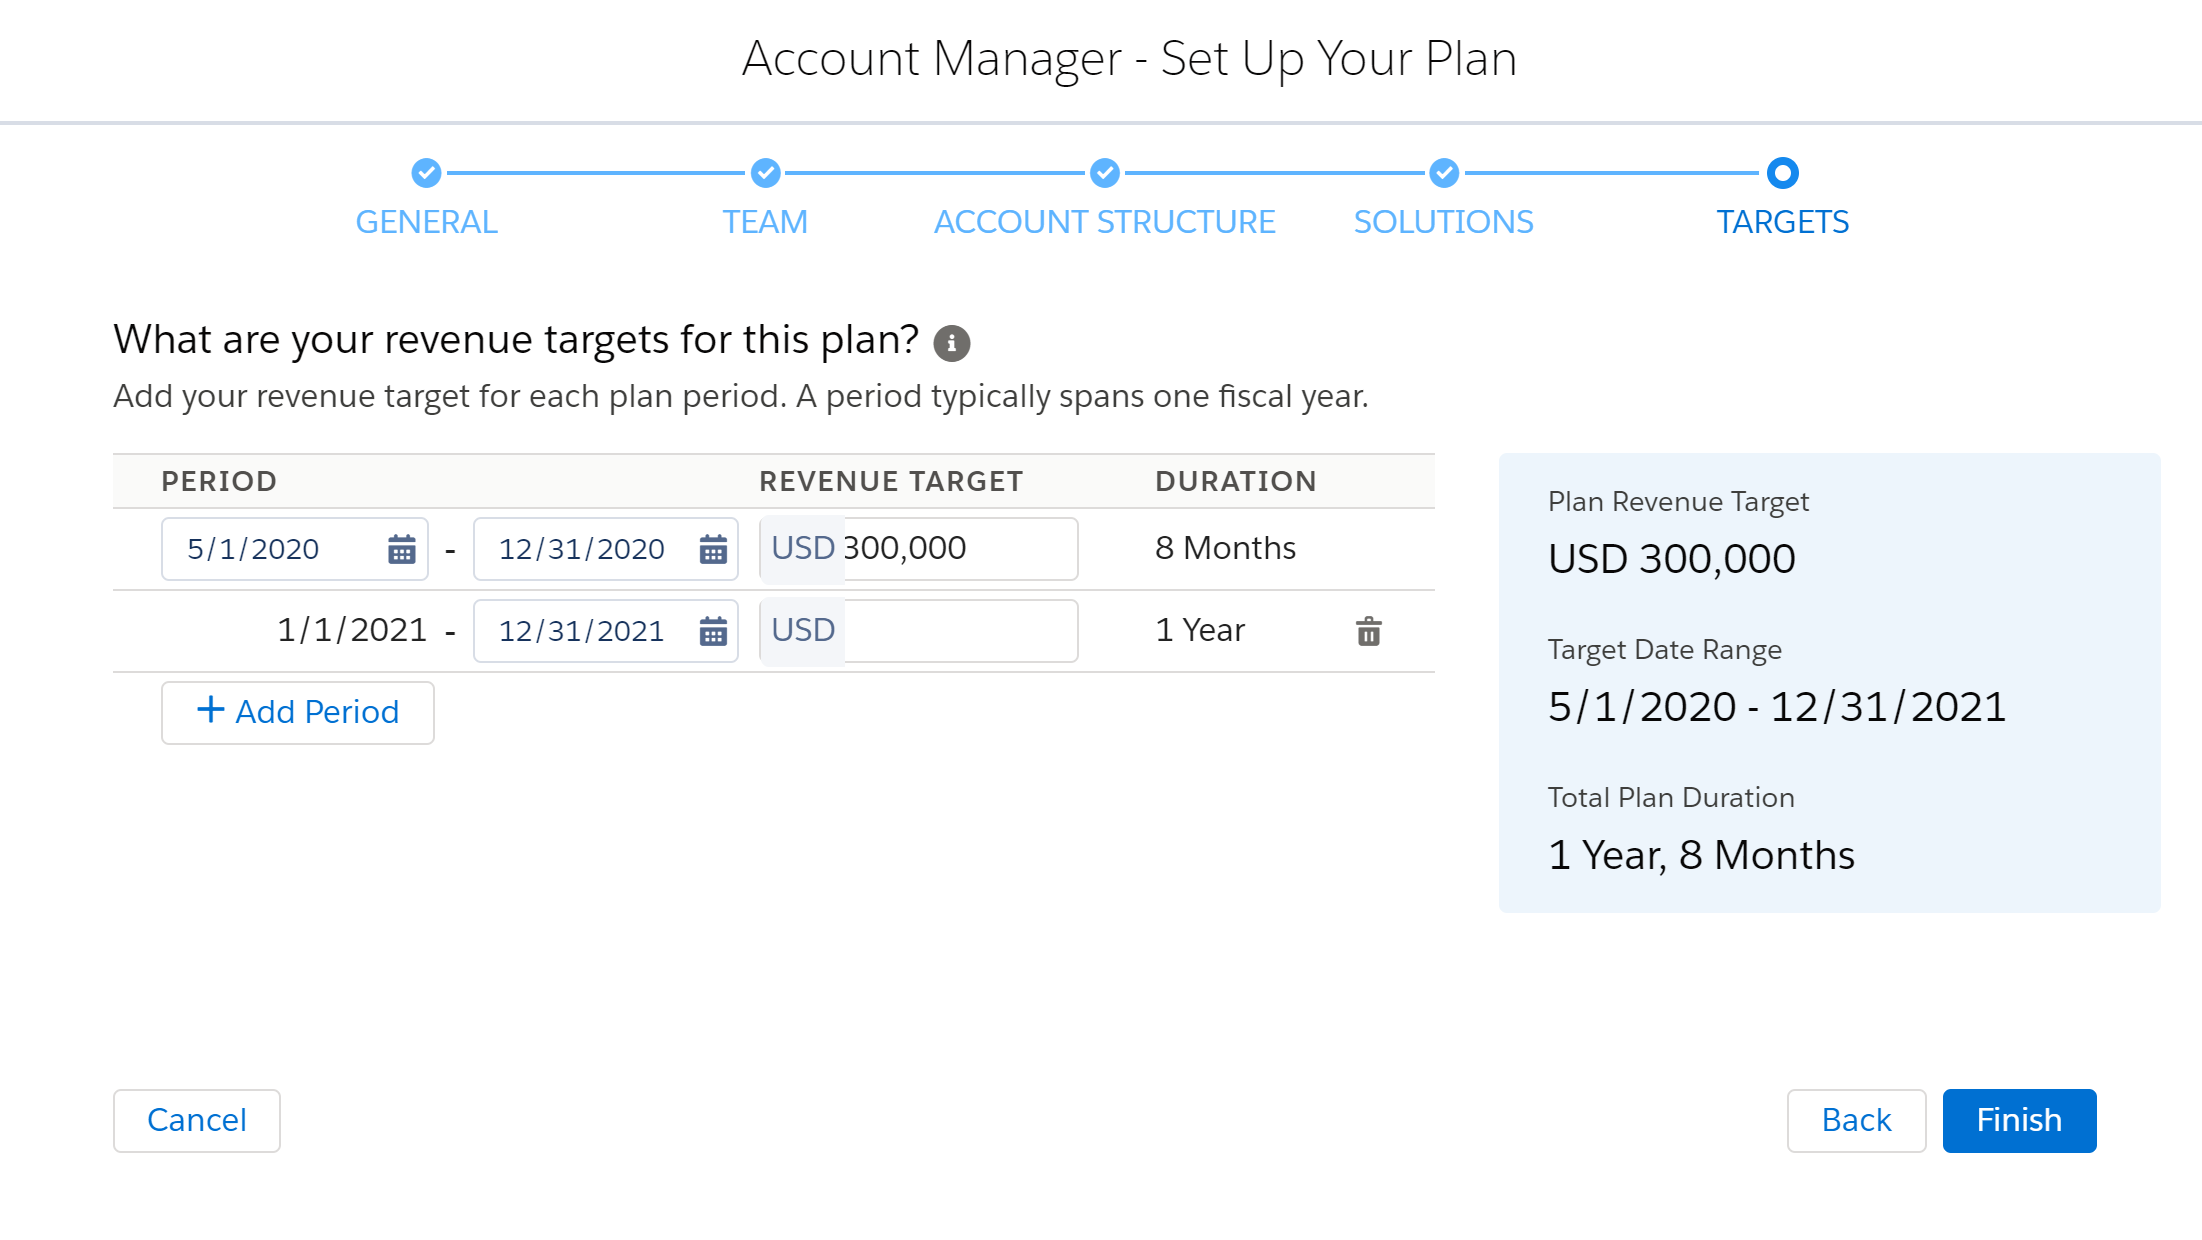Edit the 300,000 revenue target field
Viewport: 2202px width, 1240px height.
(x=960, y=549)
